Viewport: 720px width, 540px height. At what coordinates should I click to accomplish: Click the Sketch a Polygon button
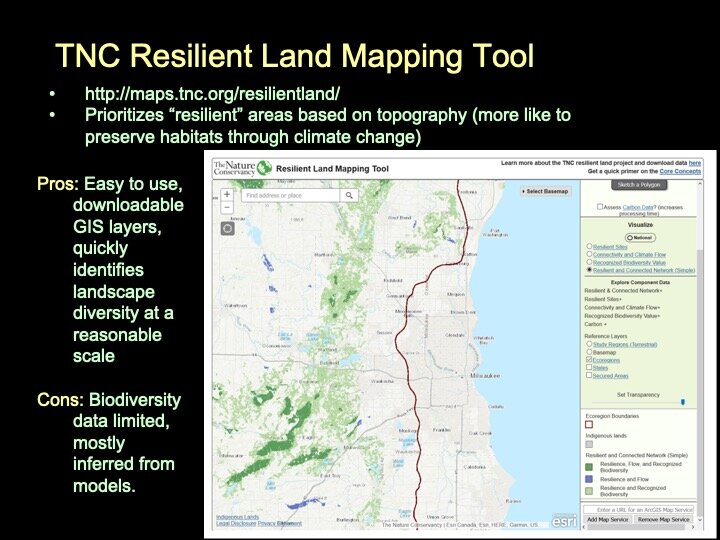[639, 185]
